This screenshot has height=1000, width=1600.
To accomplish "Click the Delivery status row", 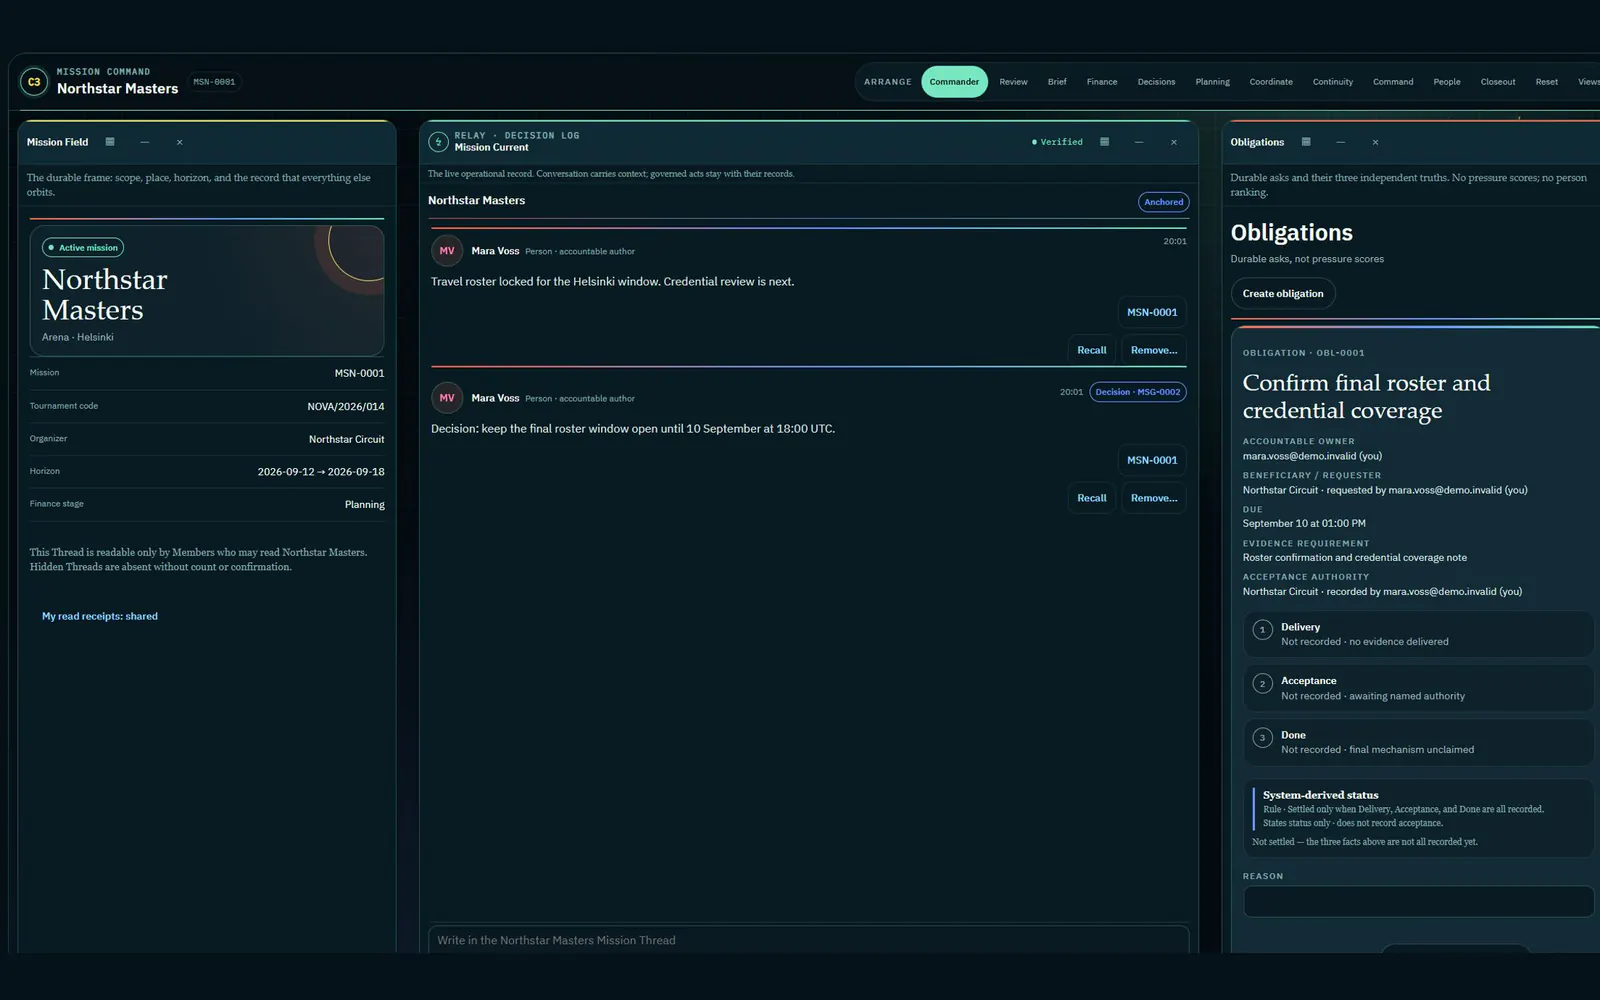I will click(1418, 634).
